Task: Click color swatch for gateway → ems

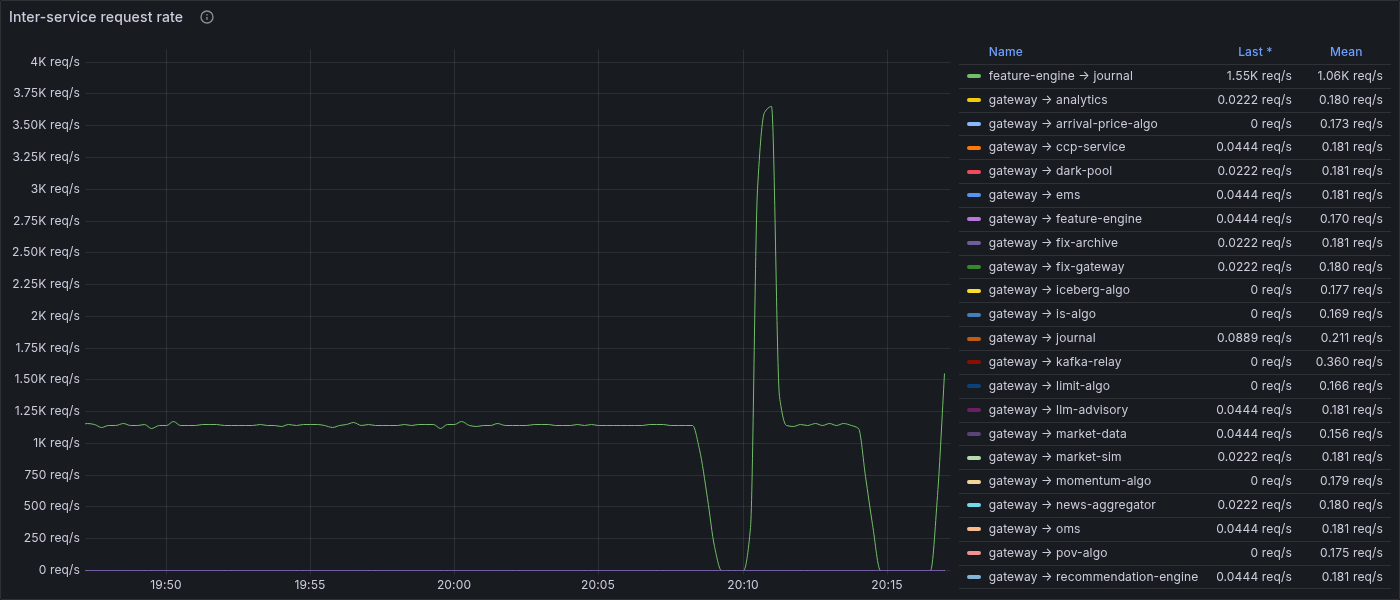Action: [974, 195]
